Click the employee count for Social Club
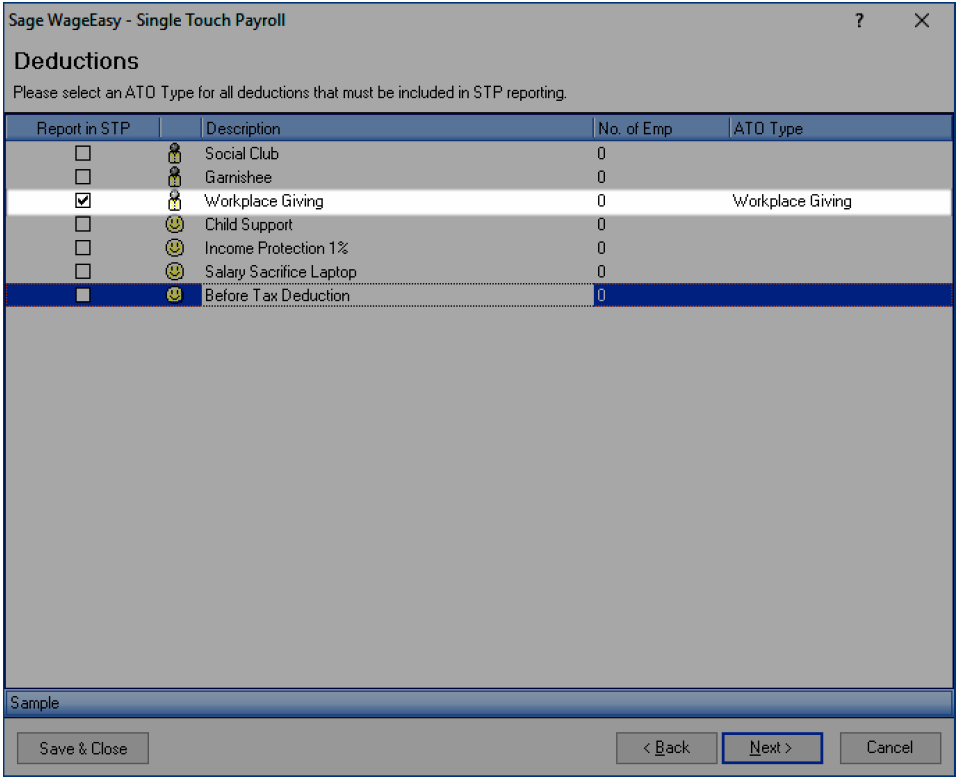The width and height of the screenshot is (957, 778). tap(601, 154)
